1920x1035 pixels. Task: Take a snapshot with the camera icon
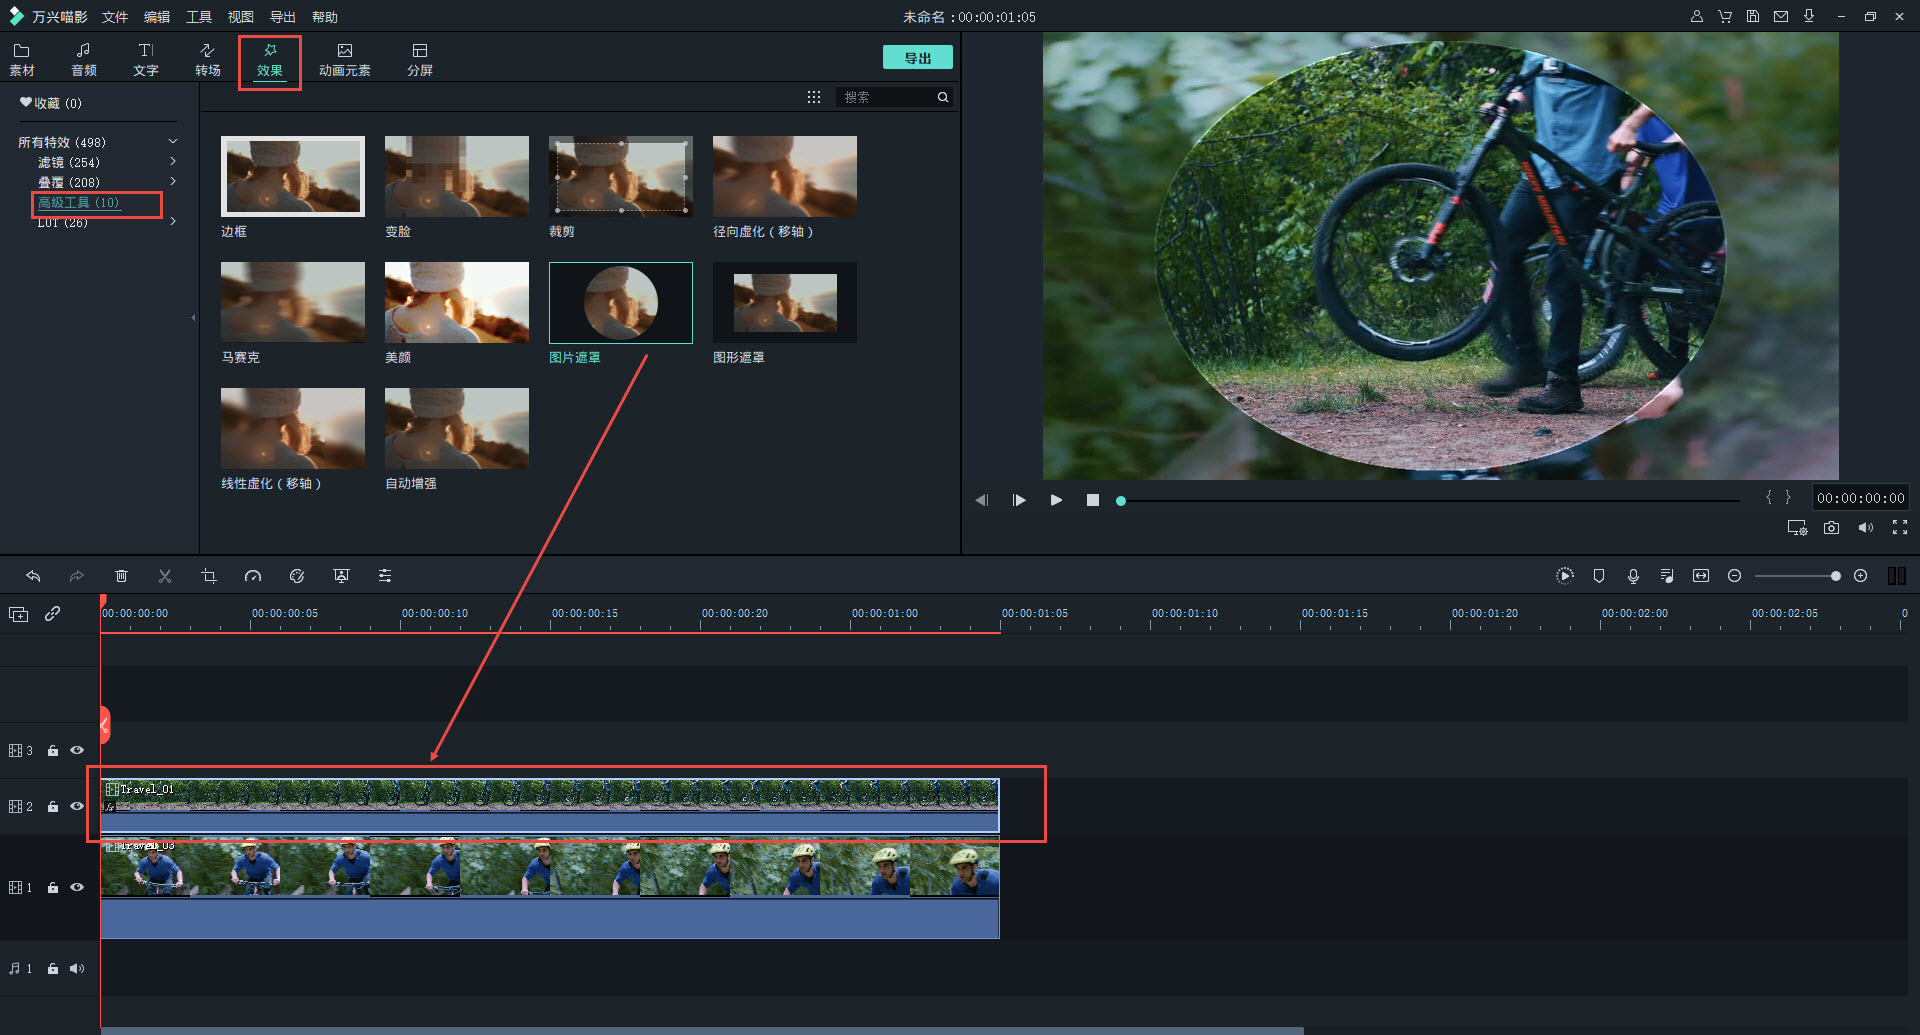(x=1831, y=528)
